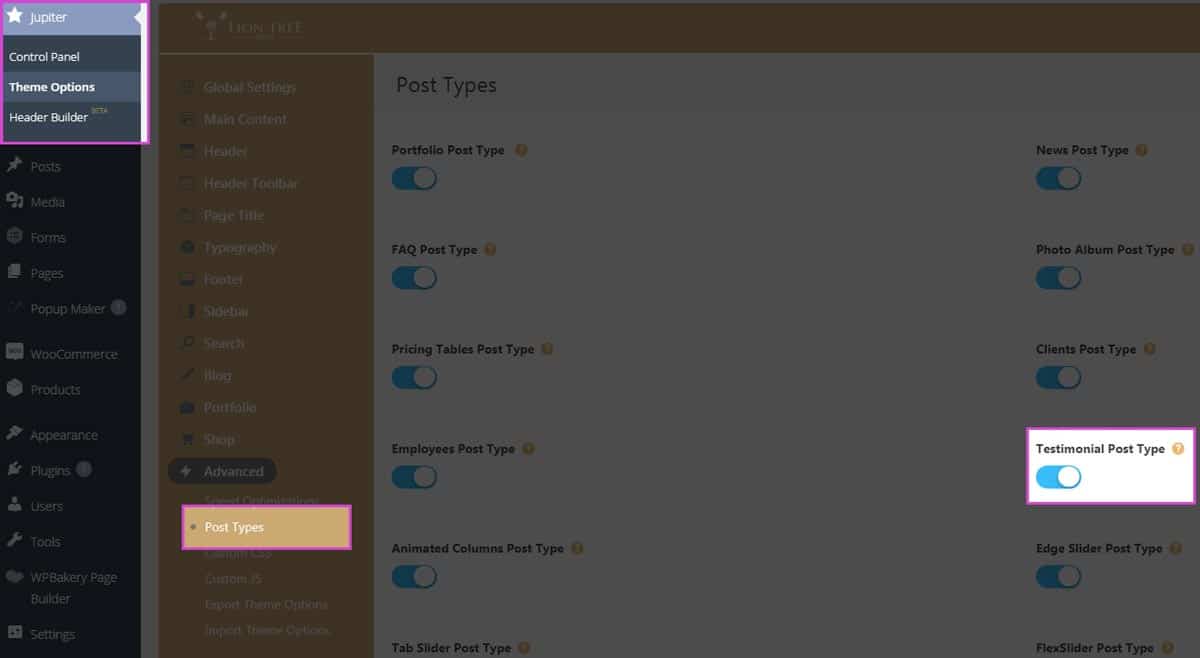The width and height of the screenshot is (1200, 658).
Task: Click the WordPress Settings icon
Action: [x=15, y=633]
